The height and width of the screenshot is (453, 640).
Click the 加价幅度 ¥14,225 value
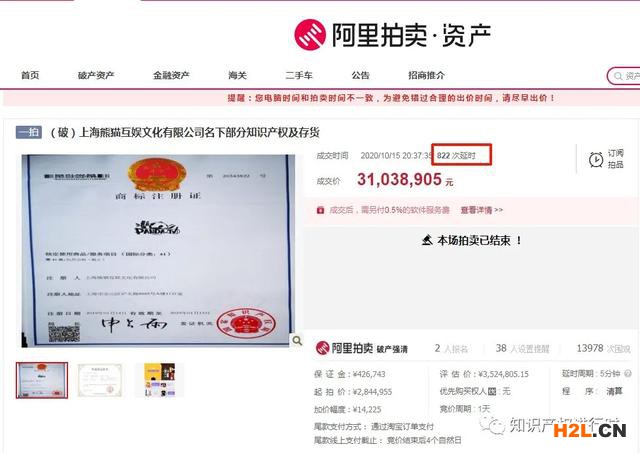point(367,409)
